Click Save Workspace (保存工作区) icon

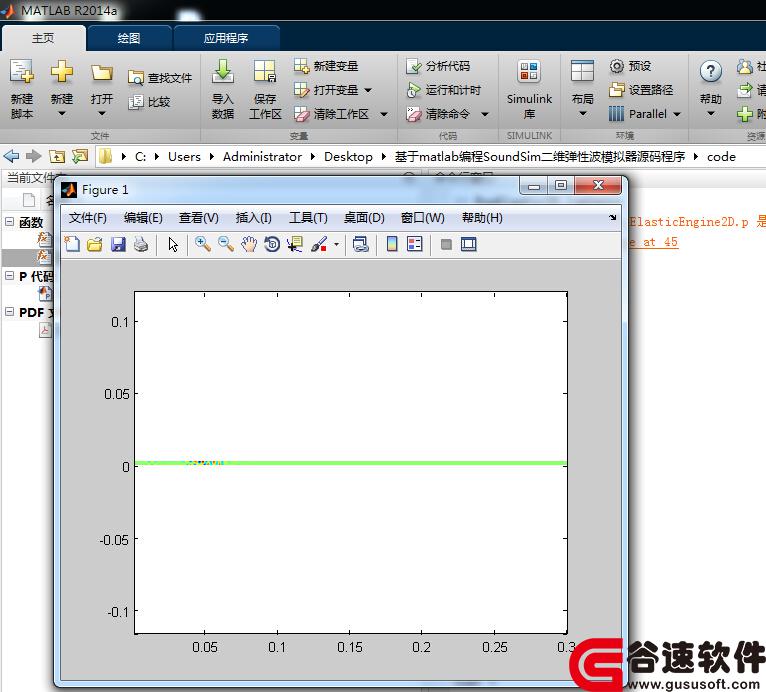[265, 72]
